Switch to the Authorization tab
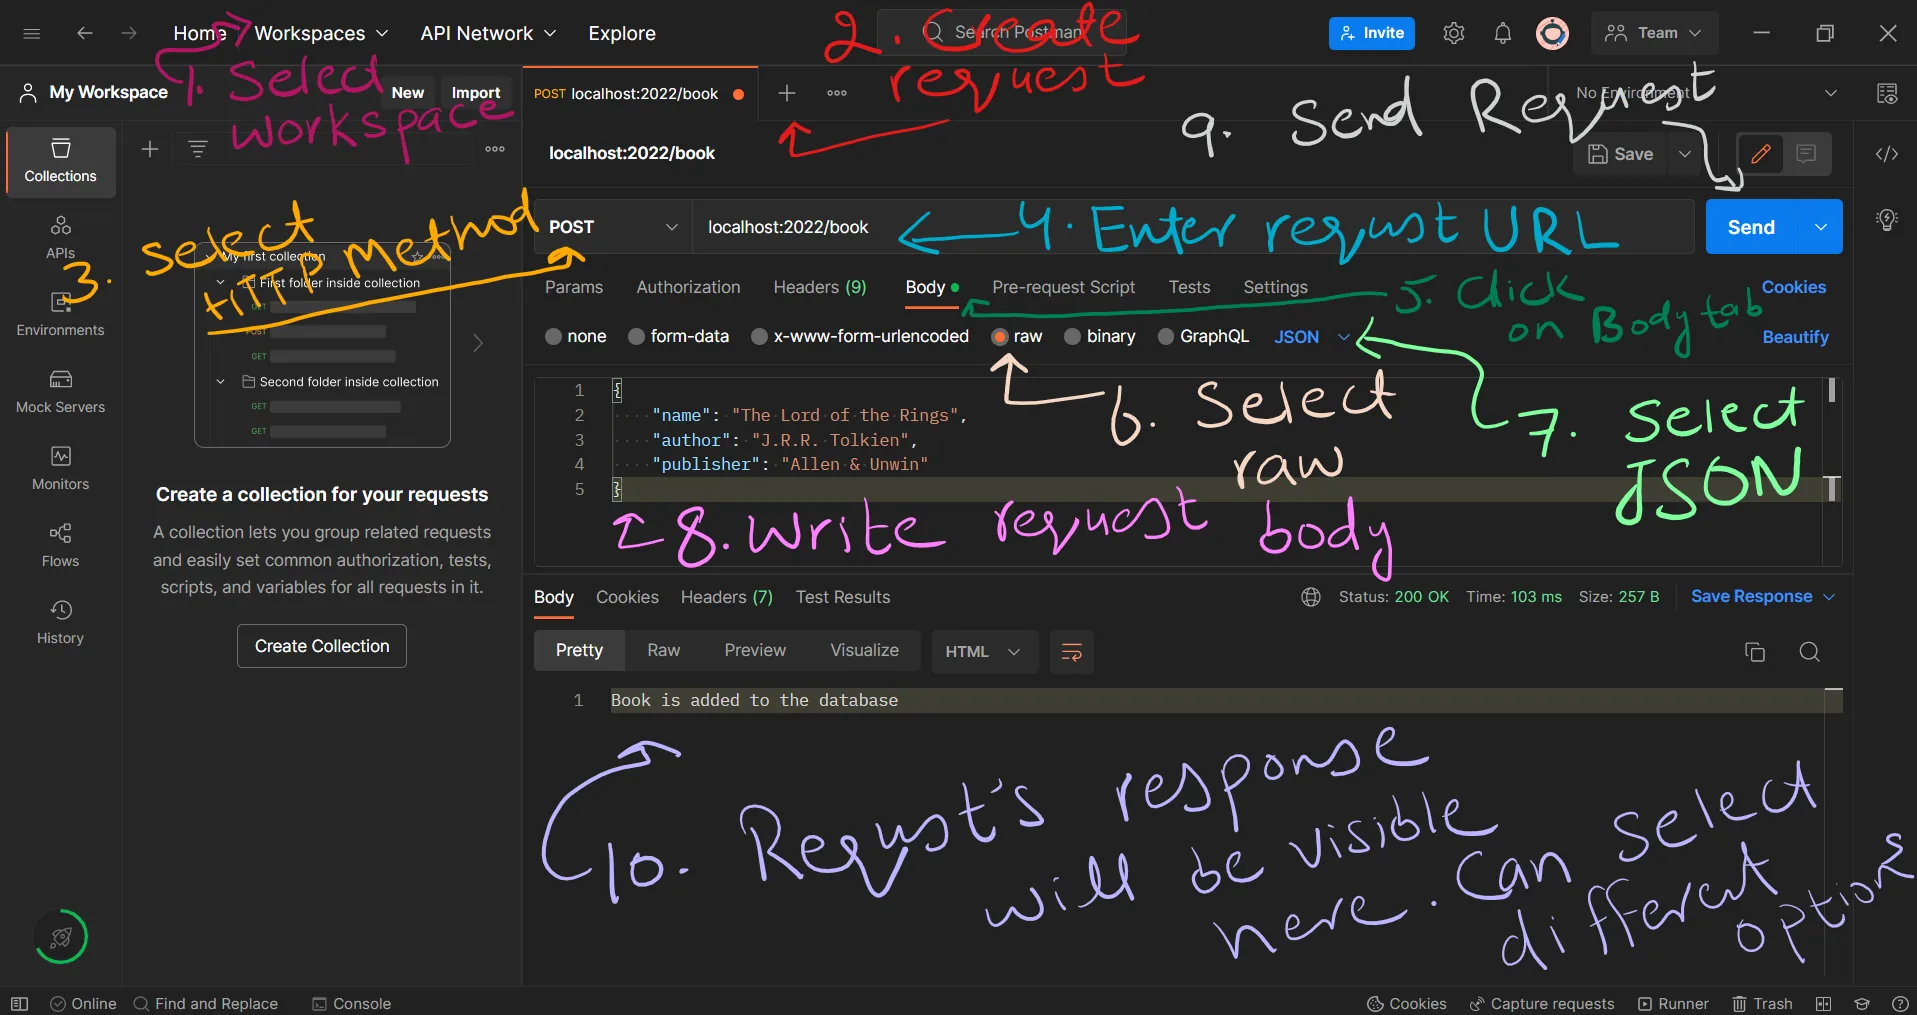 689,288
